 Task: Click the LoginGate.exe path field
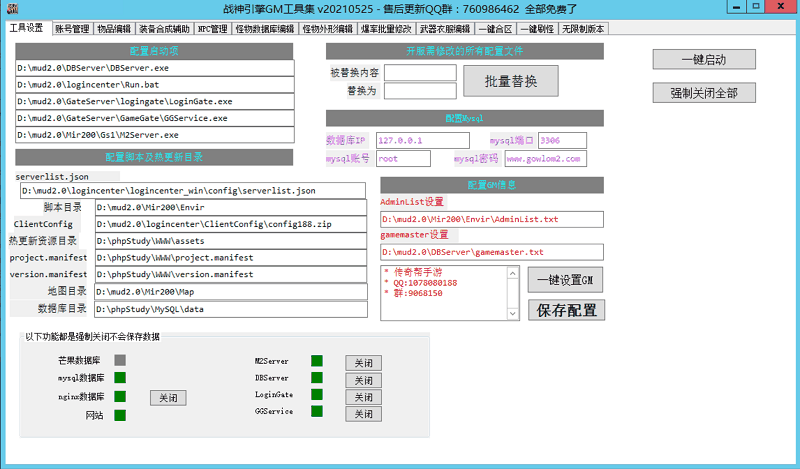(155, 102)
